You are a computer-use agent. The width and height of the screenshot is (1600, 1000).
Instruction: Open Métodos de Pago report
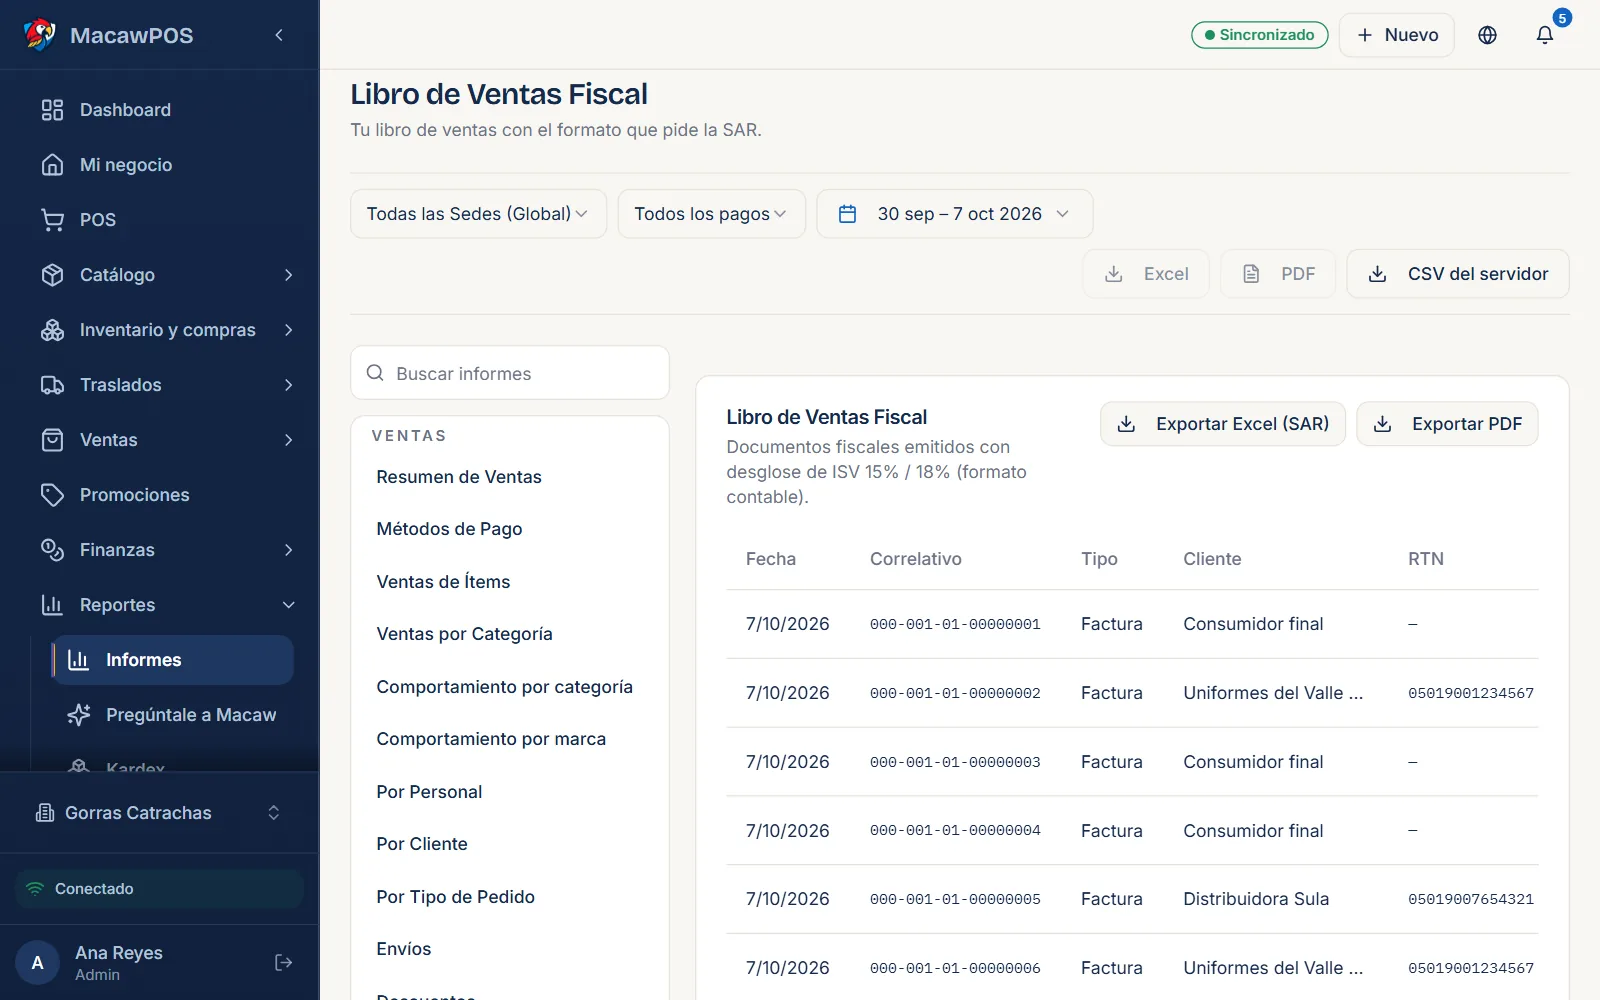click(449, 529)
